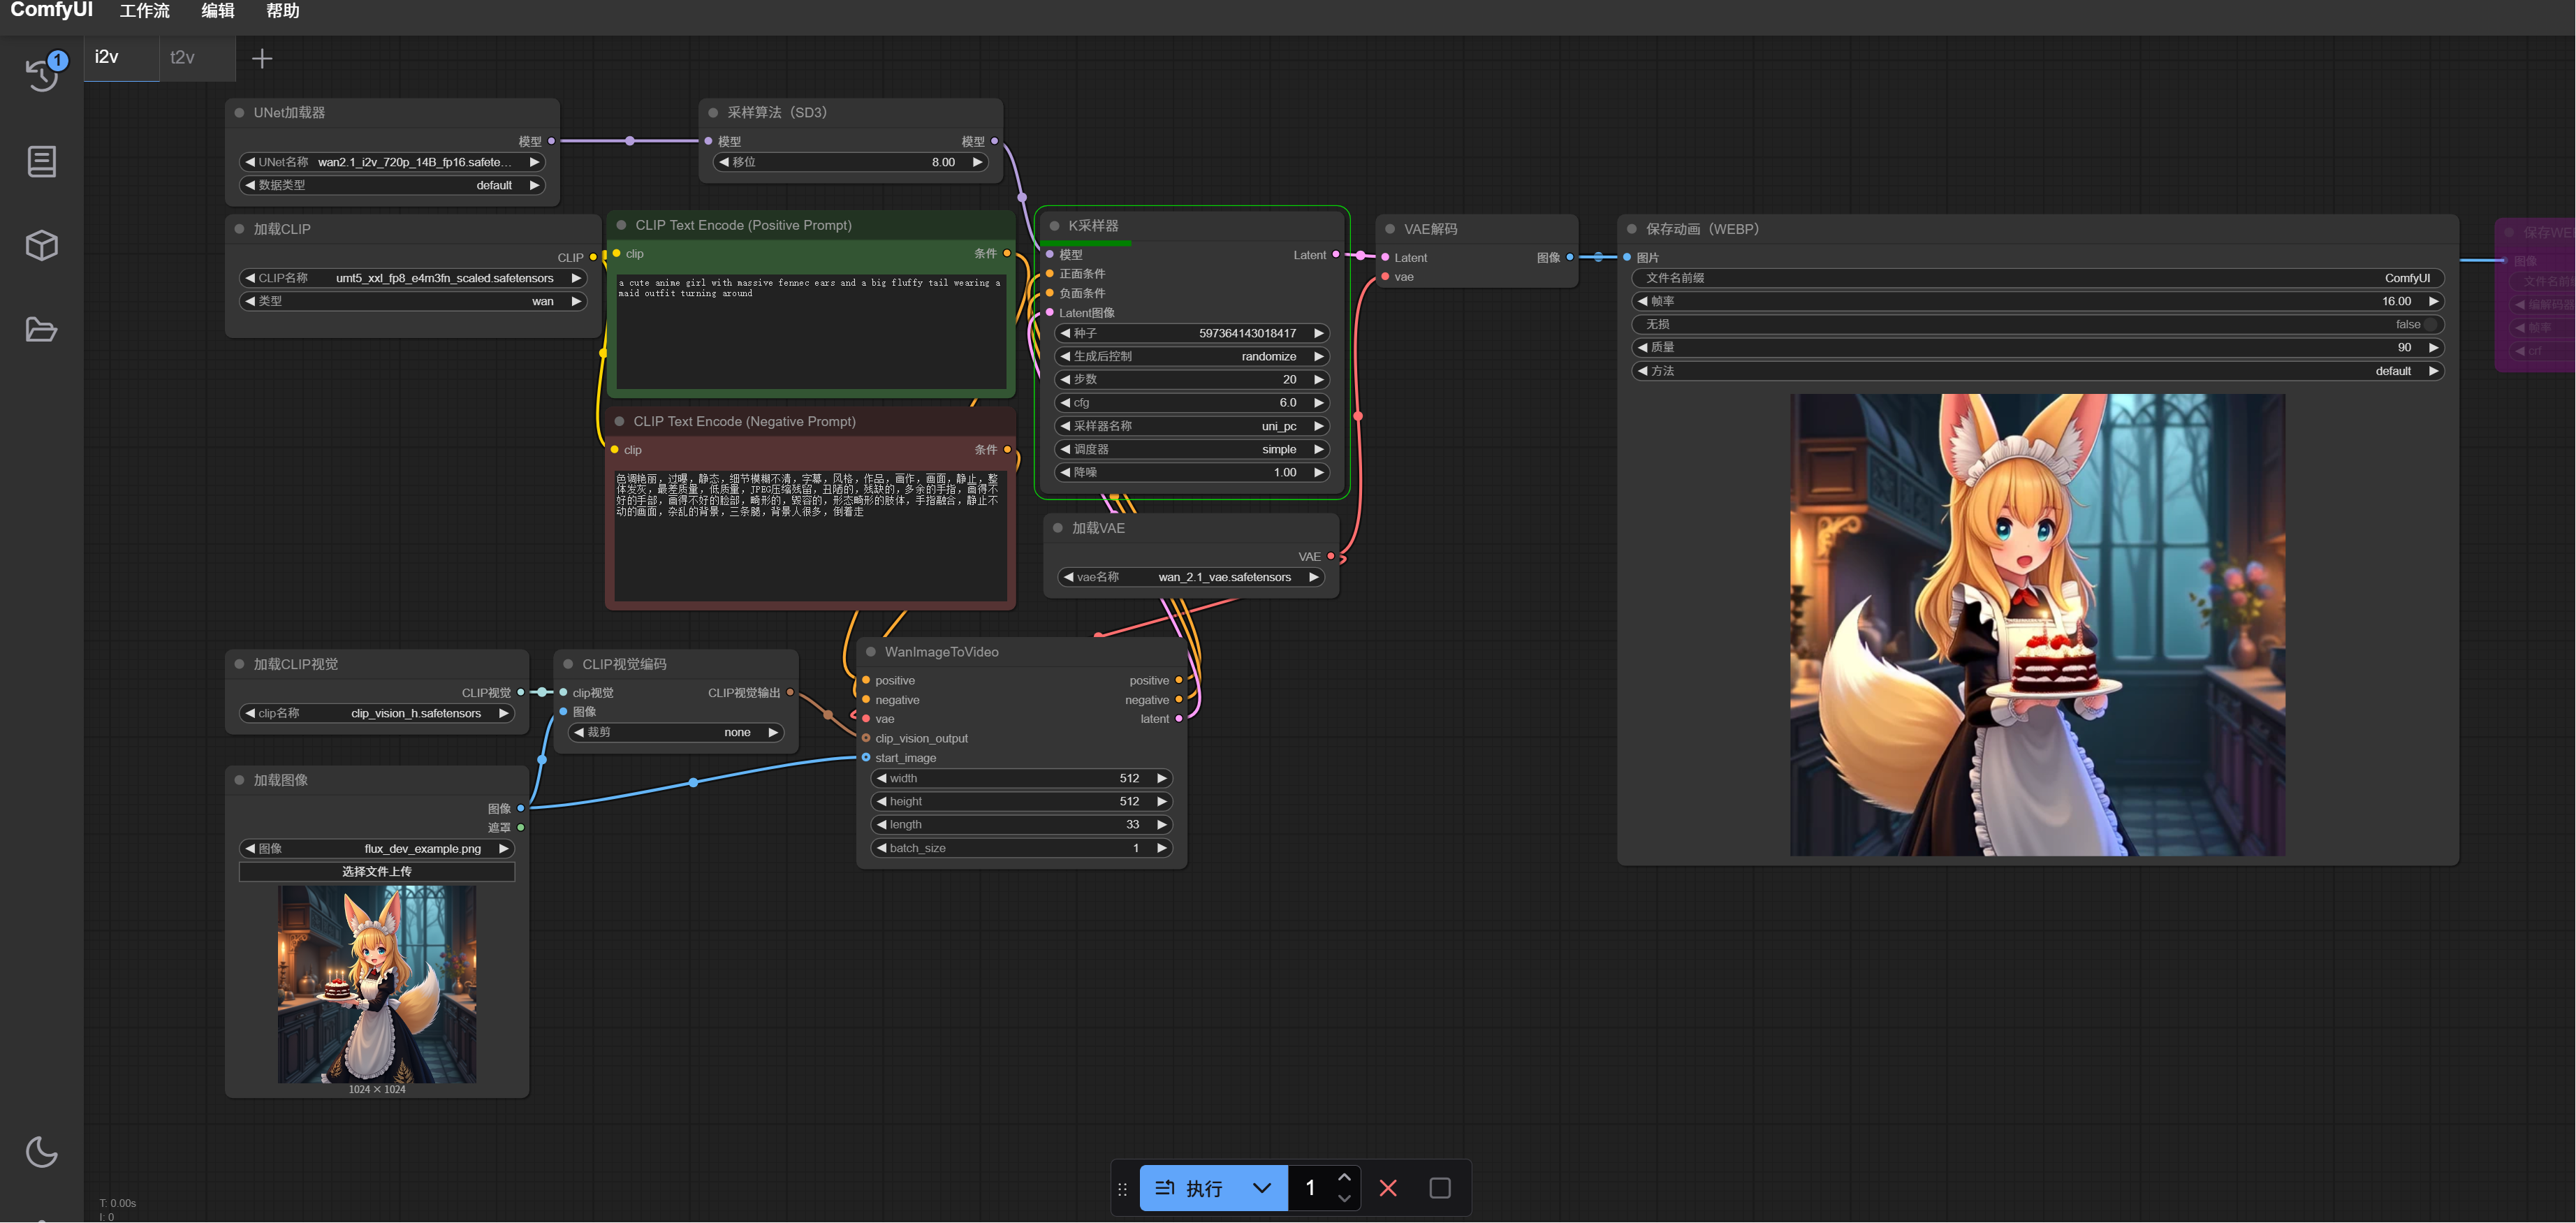This screenshot has width=2576, height=1223.
Task: Click 选择文件上传 upload button
Action: pyautogui.click(x=377, y=871)
